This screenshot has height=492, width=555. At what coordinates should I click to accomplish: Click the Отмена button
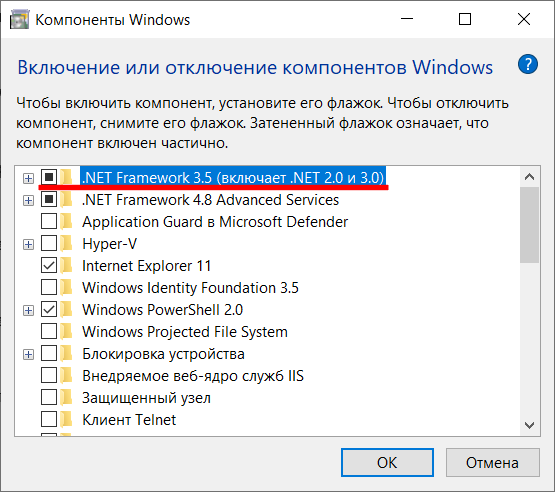(492, 463)
